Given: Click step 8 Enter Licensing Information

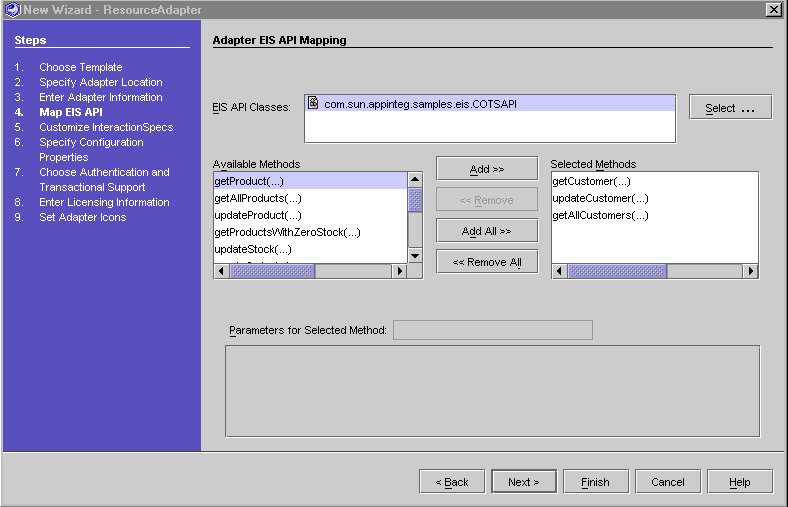Looking at the screenshot, I should point(104,202).
